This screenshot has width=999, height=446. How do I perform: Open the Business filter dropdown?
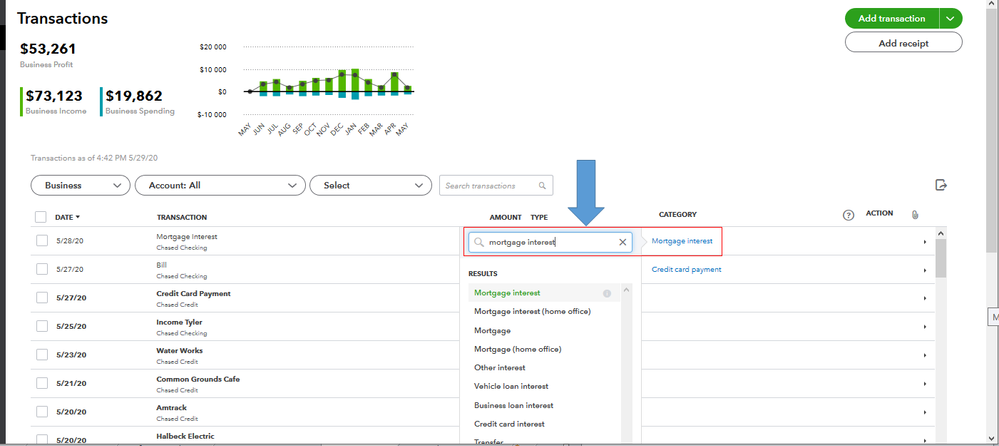(80, 185)
